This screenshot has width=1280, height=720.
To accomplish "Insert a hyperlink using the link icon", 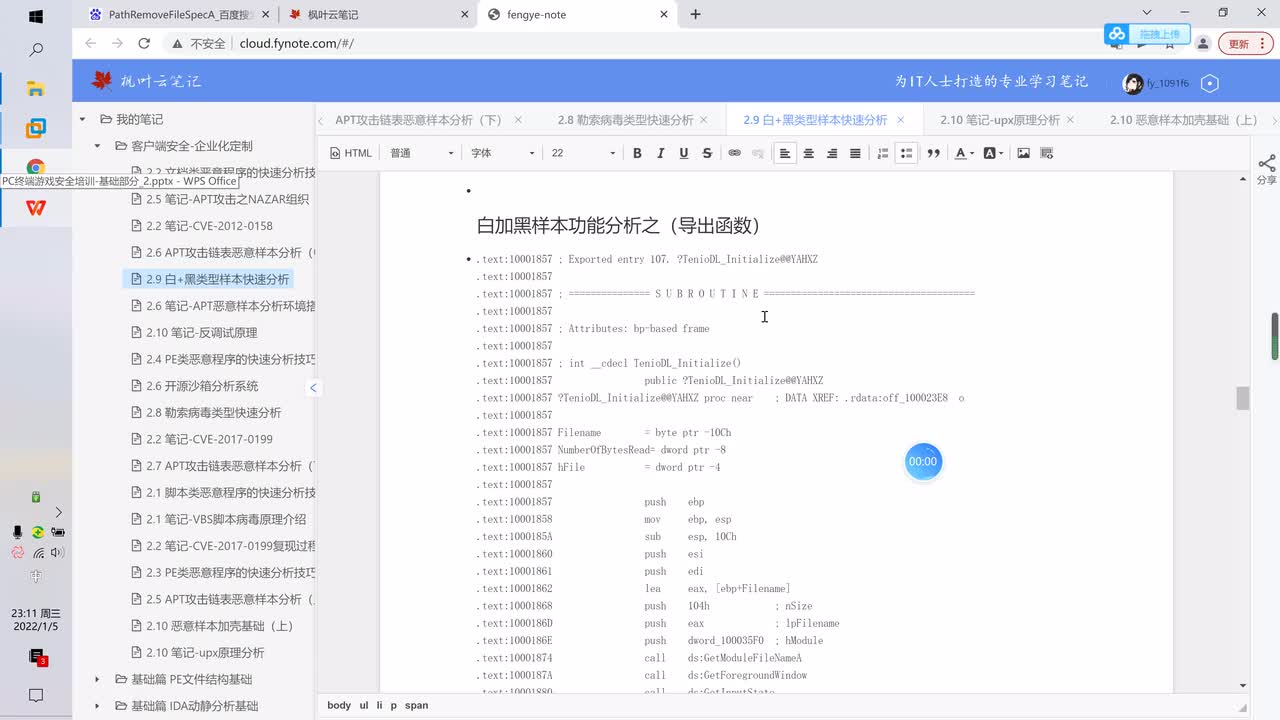I will 734,153.
